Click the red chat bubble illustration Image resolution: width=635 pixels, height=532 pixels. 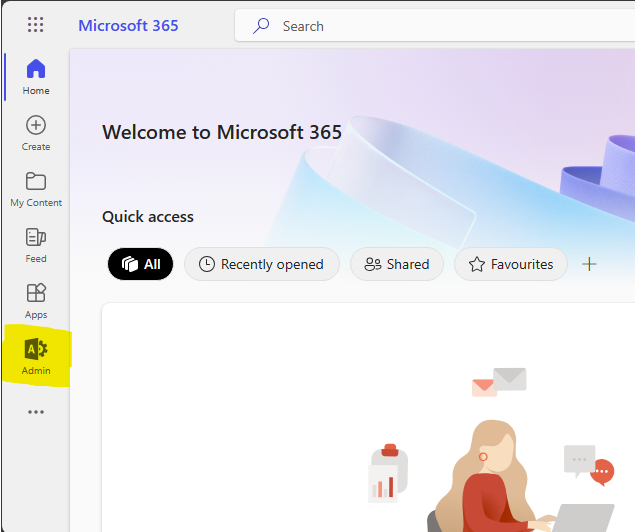[x=602, y=472]
